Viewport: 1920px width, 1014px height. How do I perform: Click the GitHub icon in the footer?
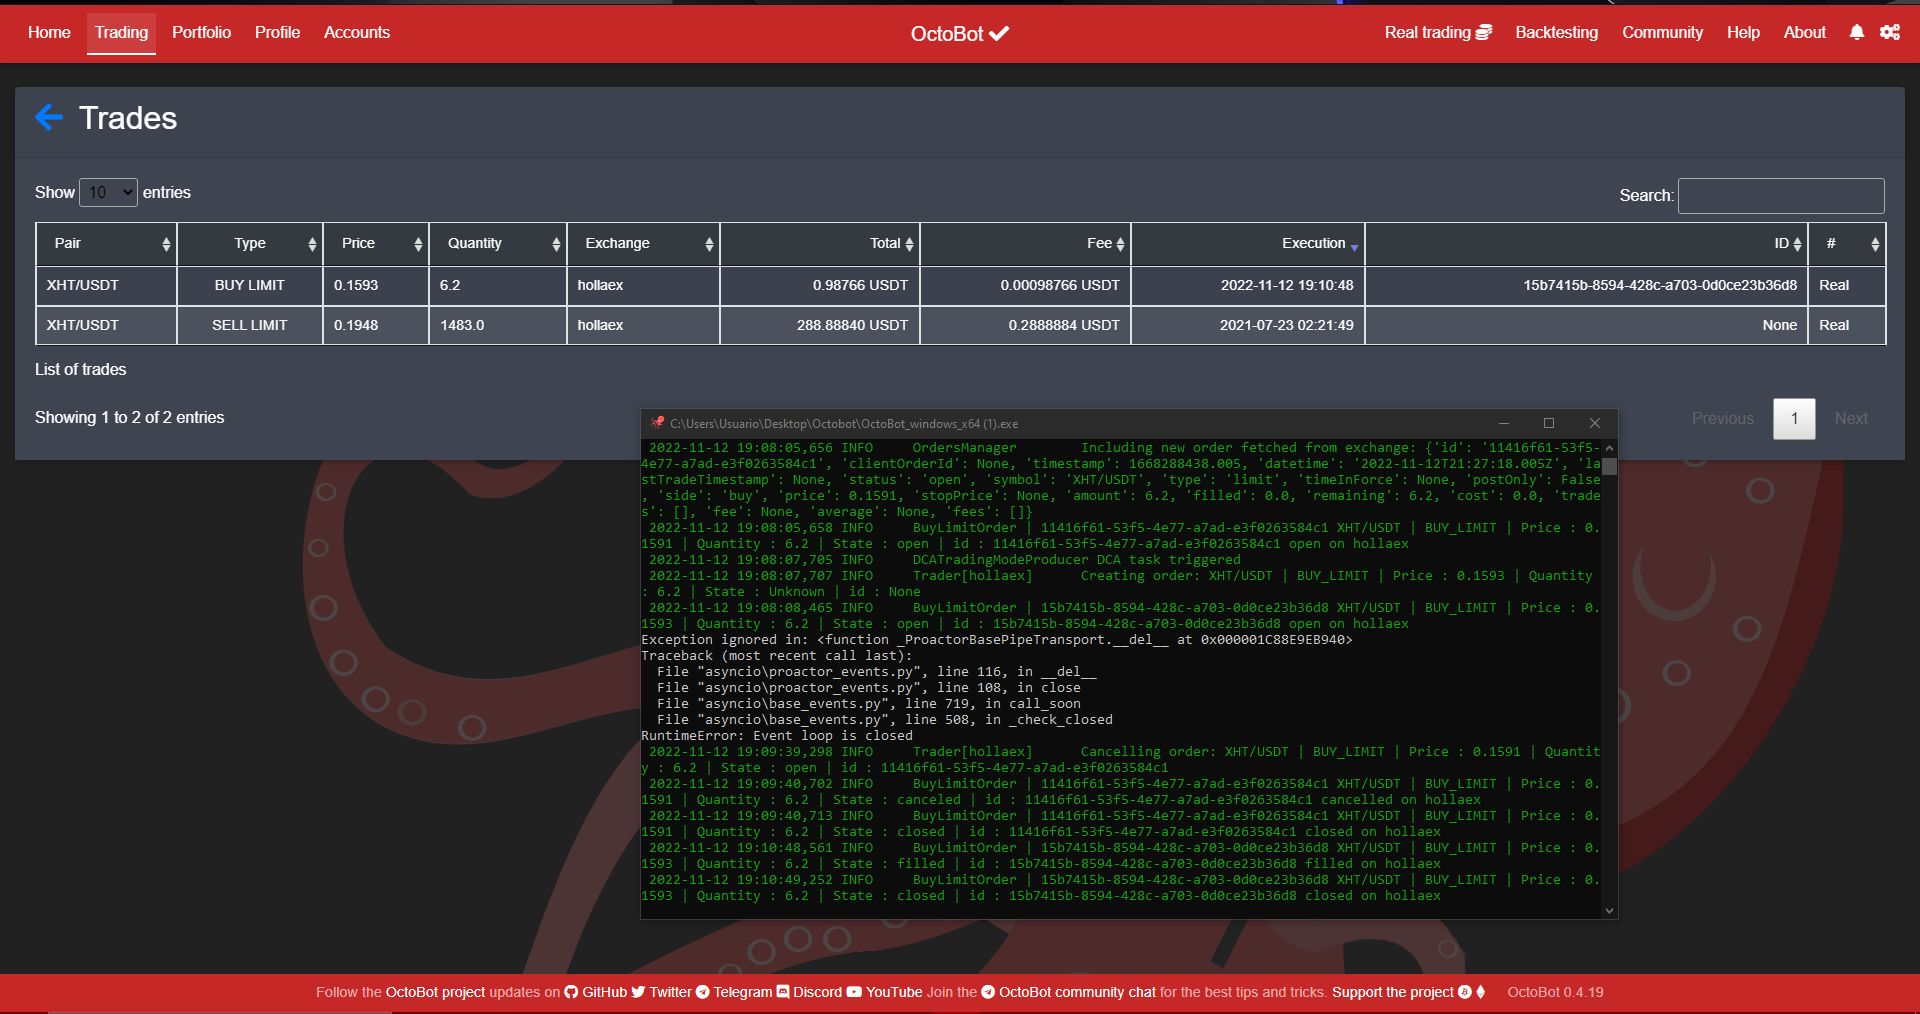tap(571, 992)
